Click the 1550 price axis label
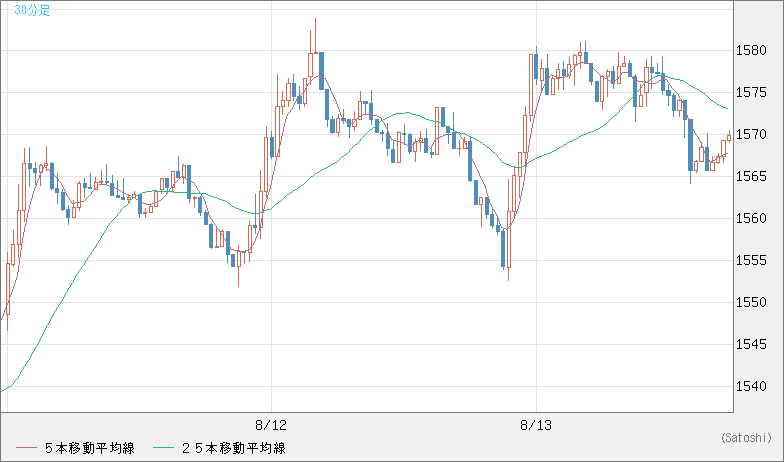This screenshot has height=462, width=784. coord(752,302)
